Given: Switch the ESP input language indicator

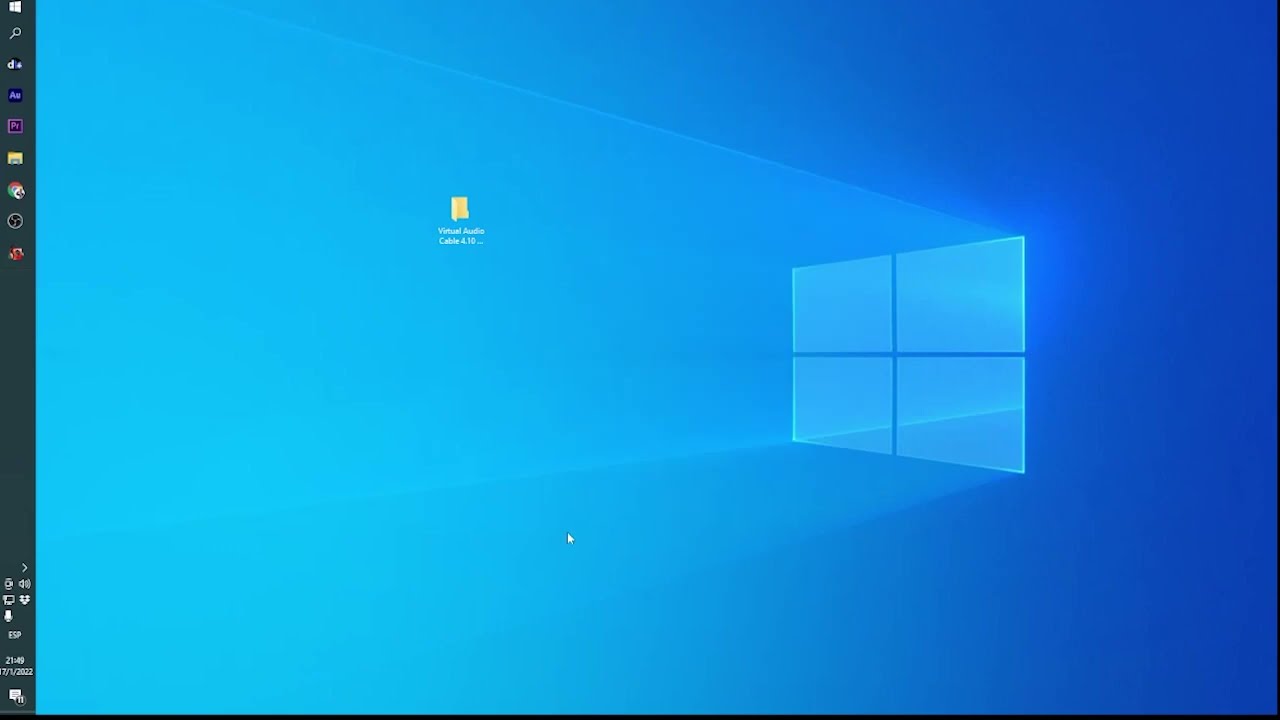Looking at the screenshot, I should coord(15,635).
